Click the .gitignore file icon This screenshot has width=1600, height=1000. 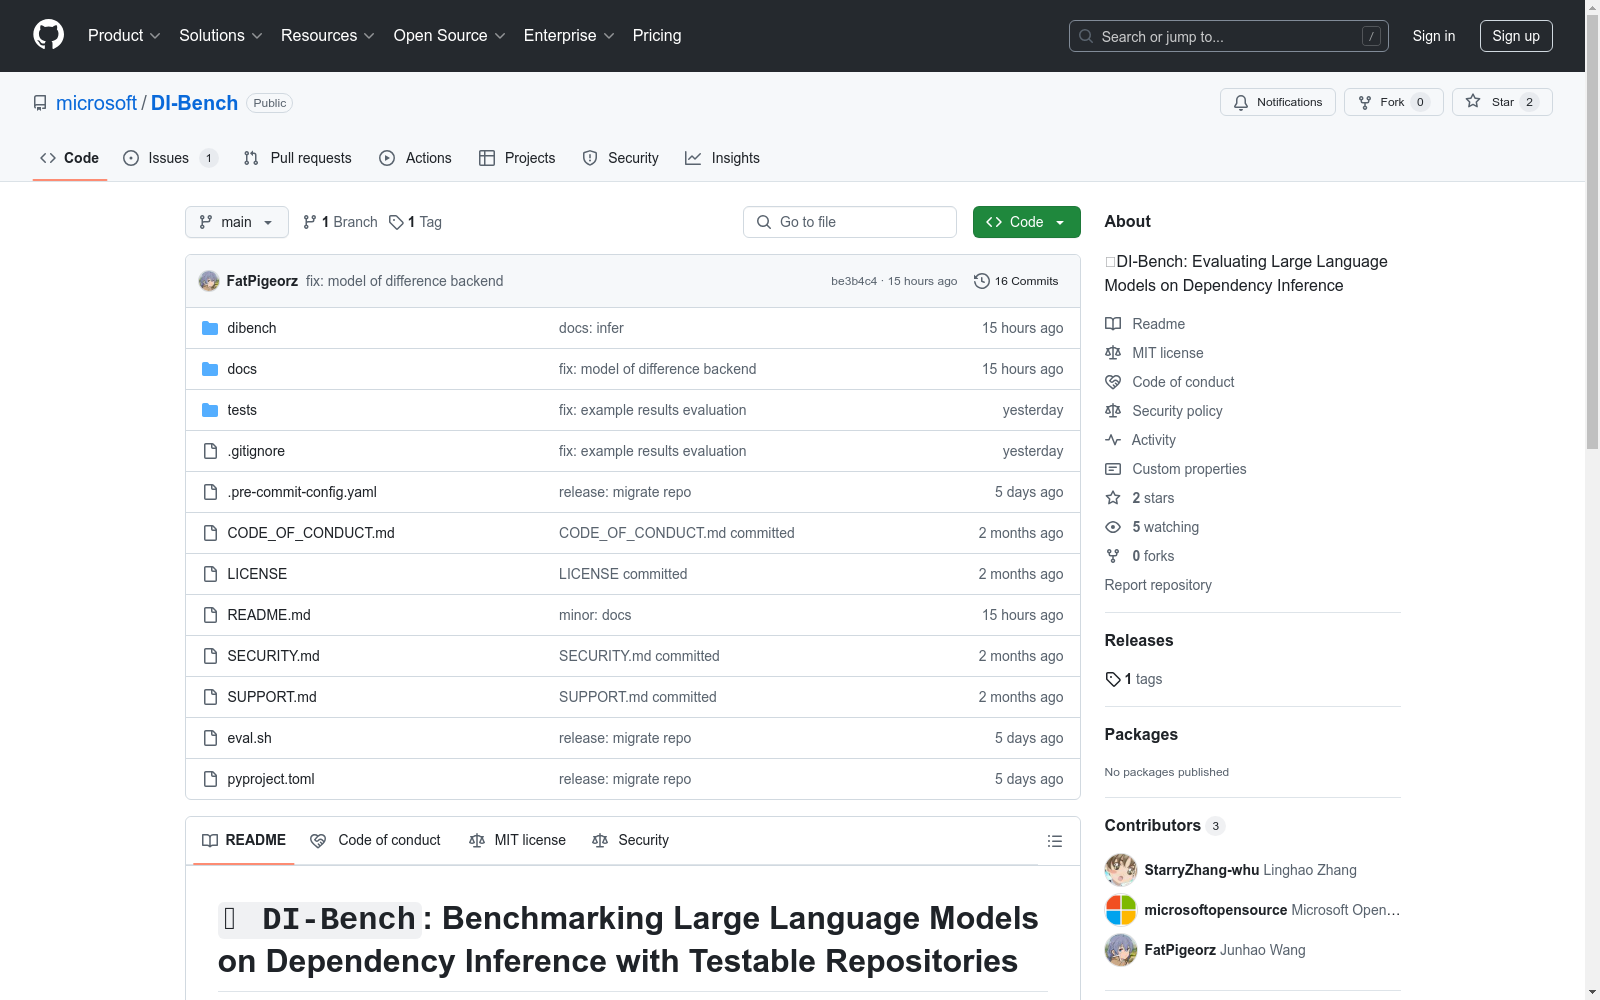(210, 451)
